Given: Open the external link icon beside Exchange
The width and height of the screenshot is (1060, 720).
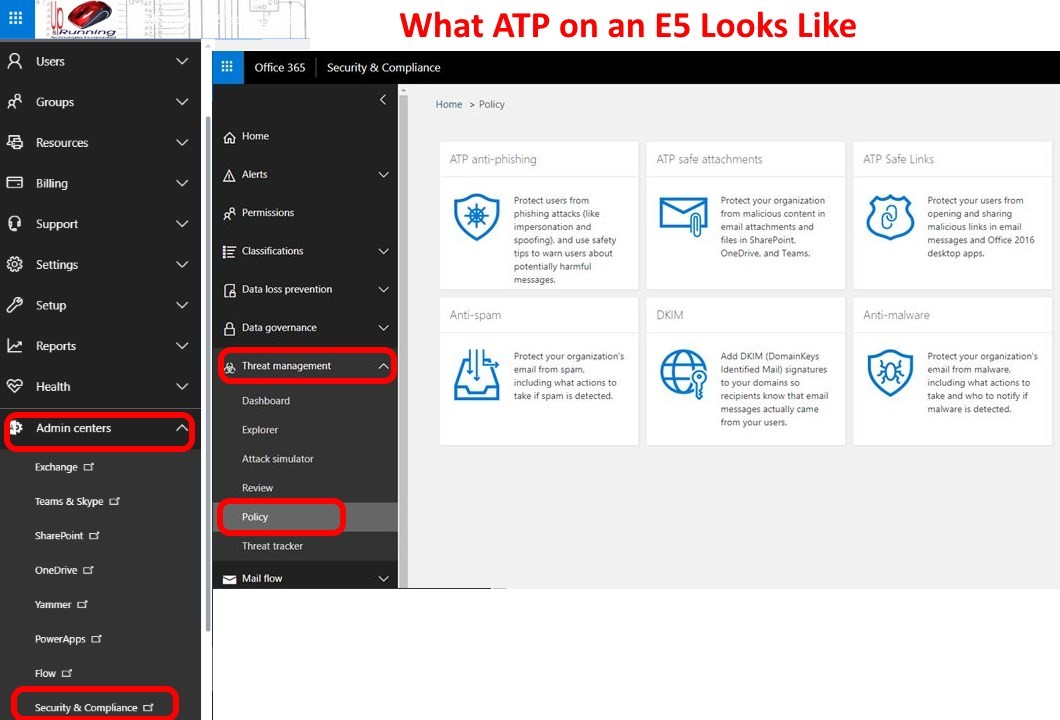Looking at the screenshot, I should click(x=89, y=467).
